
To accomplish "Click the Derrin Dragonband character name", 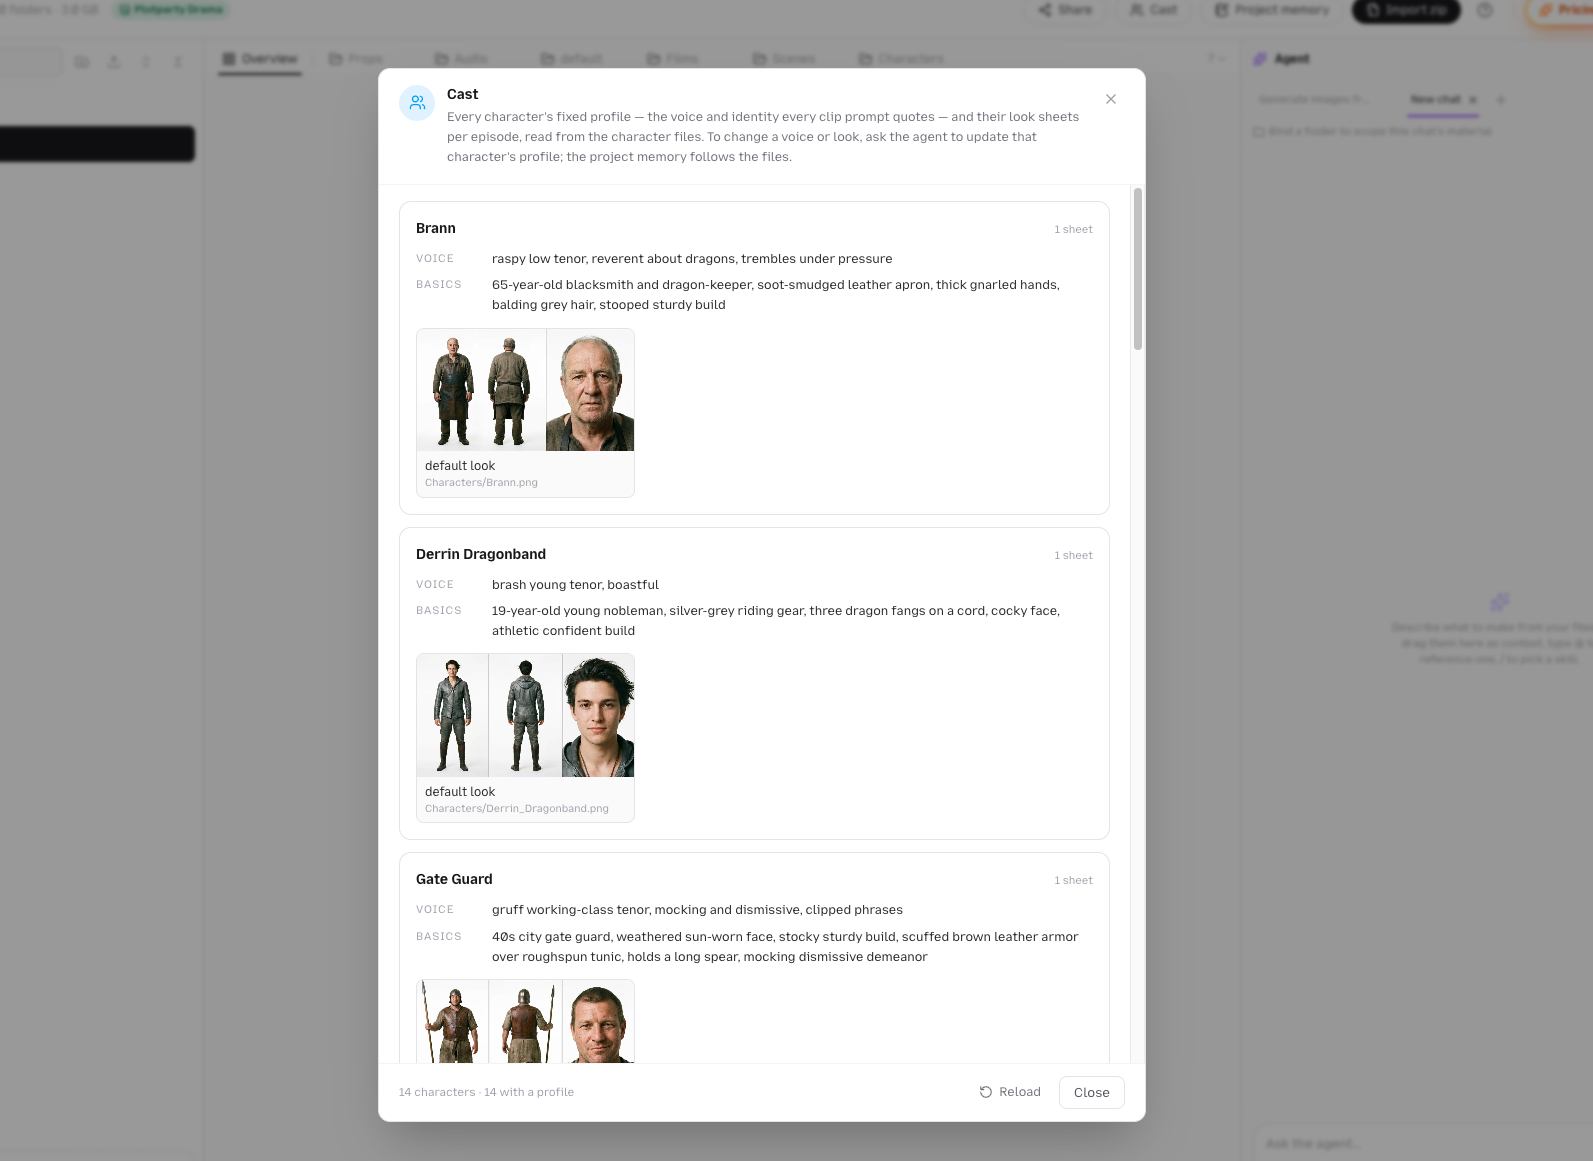I will click(481, 554).
